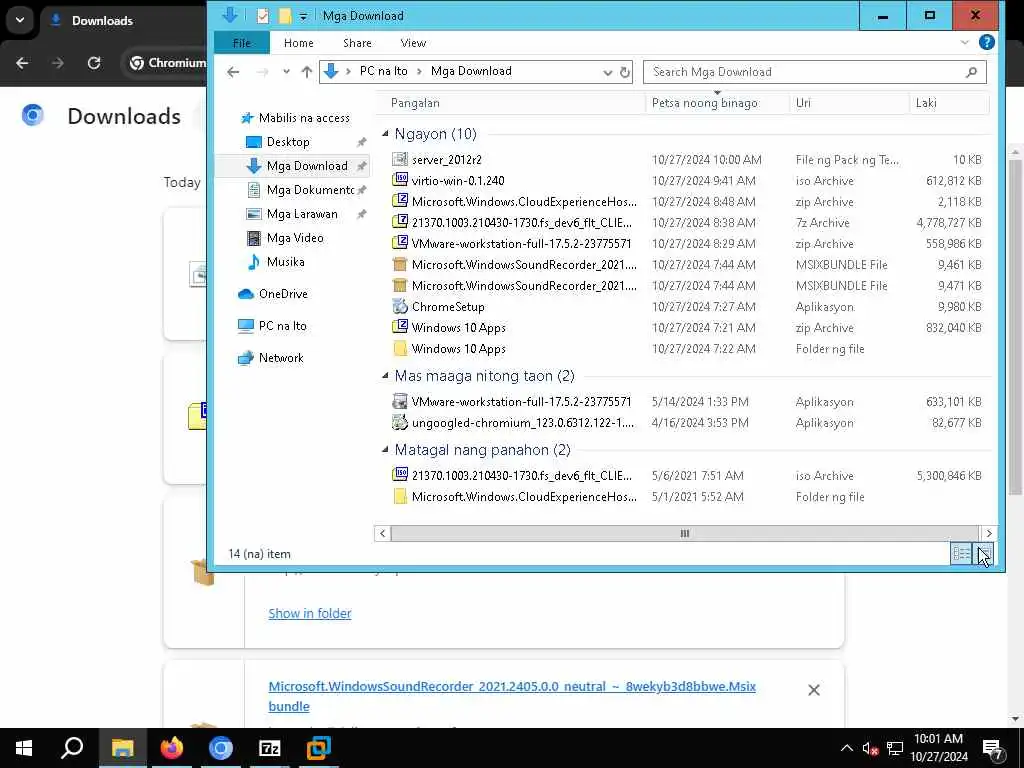
Task: Open the taskbar notification center
Action: click(993, 748)
